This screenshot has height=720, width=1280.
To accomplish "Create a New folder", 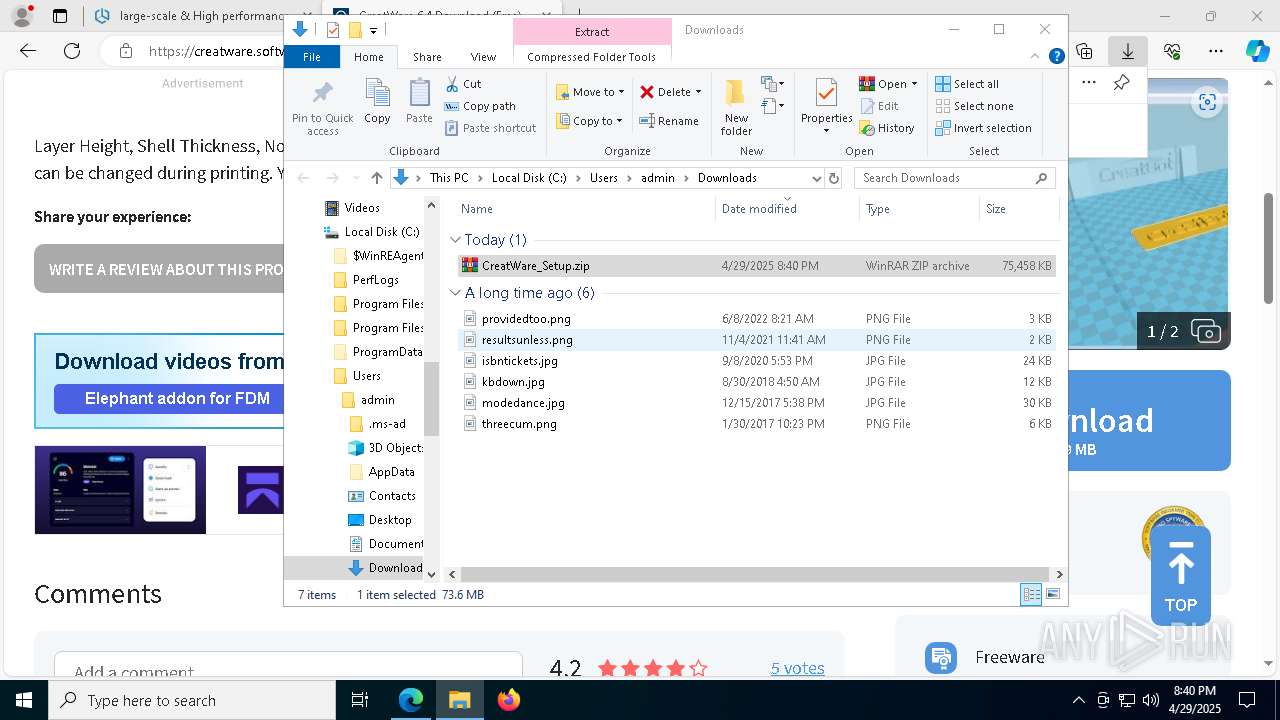I will coord(736,108).
